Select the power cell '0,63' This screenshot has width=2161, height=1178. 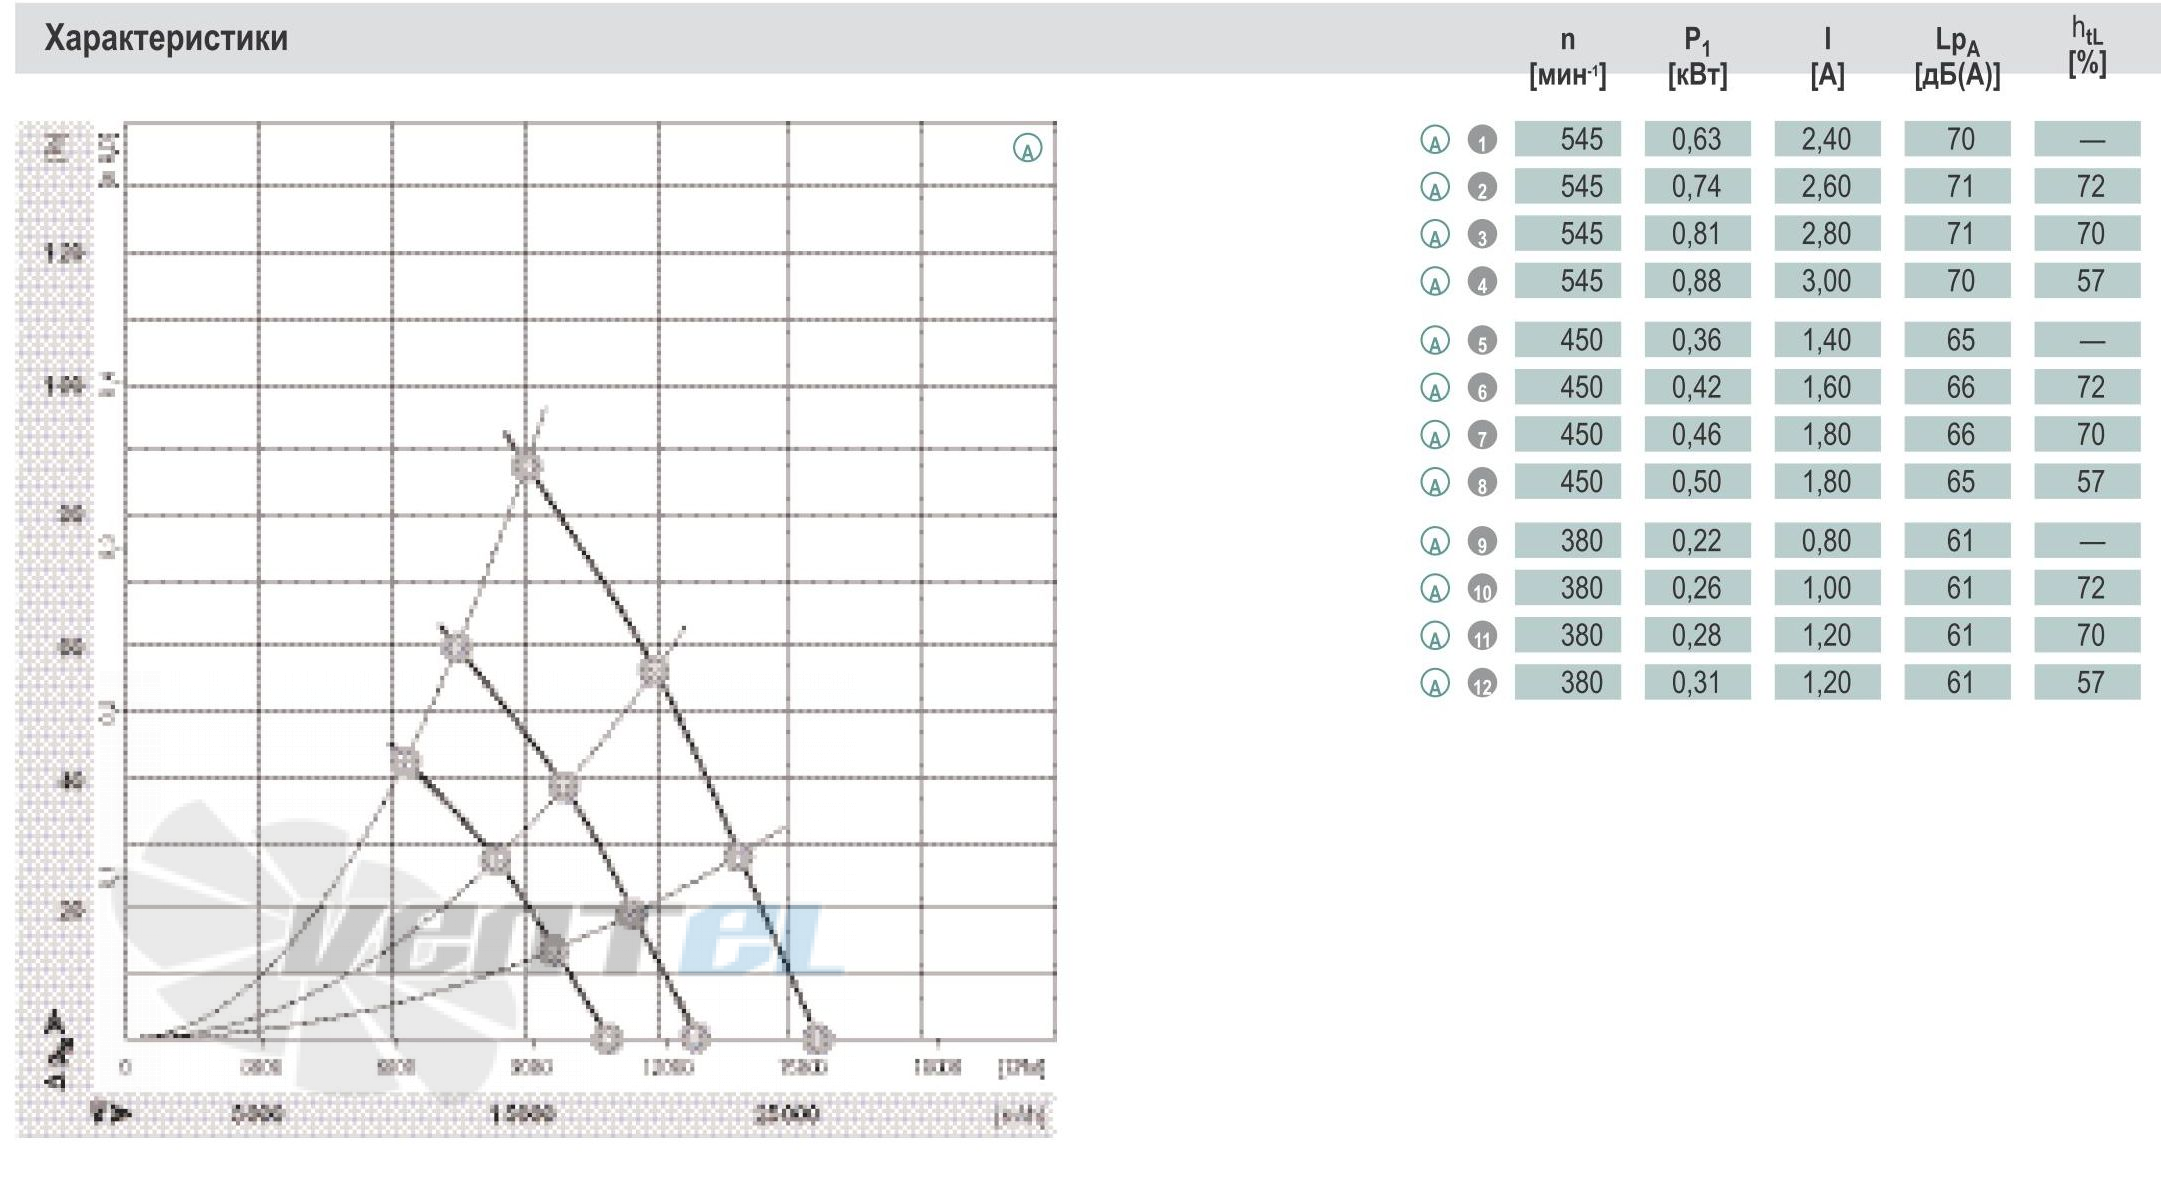[x=1697, y=139]
